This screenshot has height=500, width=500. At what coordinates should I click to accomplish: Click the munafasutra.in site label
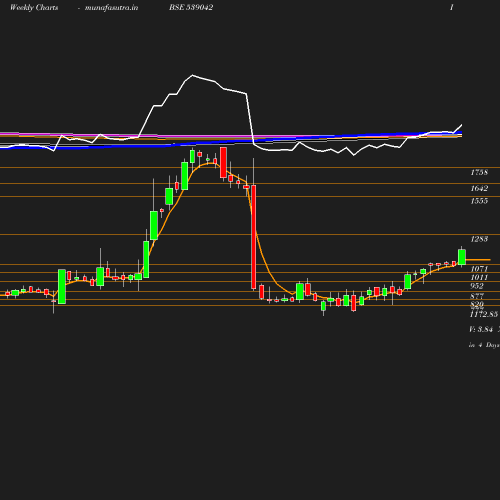click(111, 7)
